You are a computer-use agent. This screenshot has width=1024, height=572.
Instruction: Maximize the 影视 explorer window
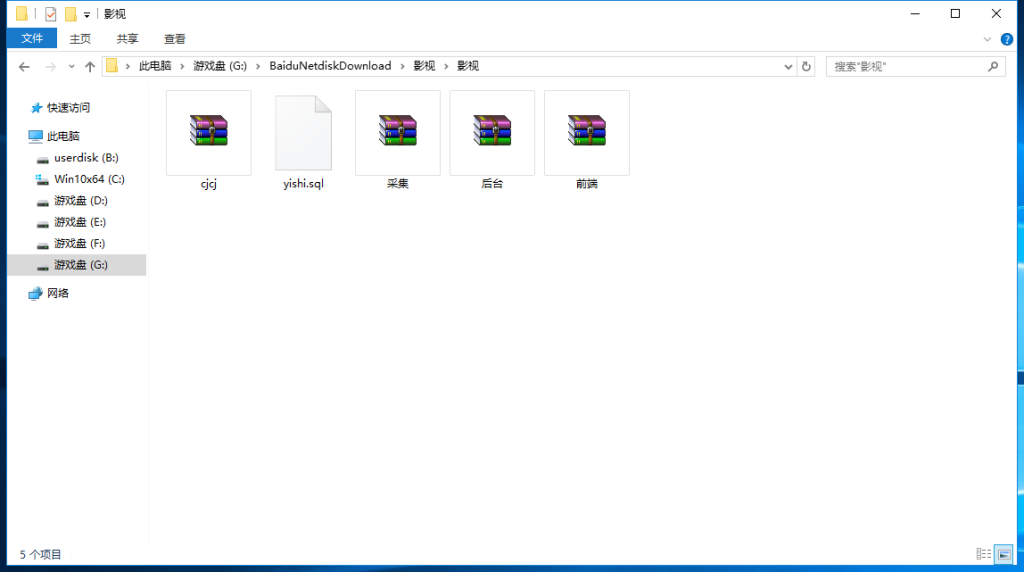955,14
